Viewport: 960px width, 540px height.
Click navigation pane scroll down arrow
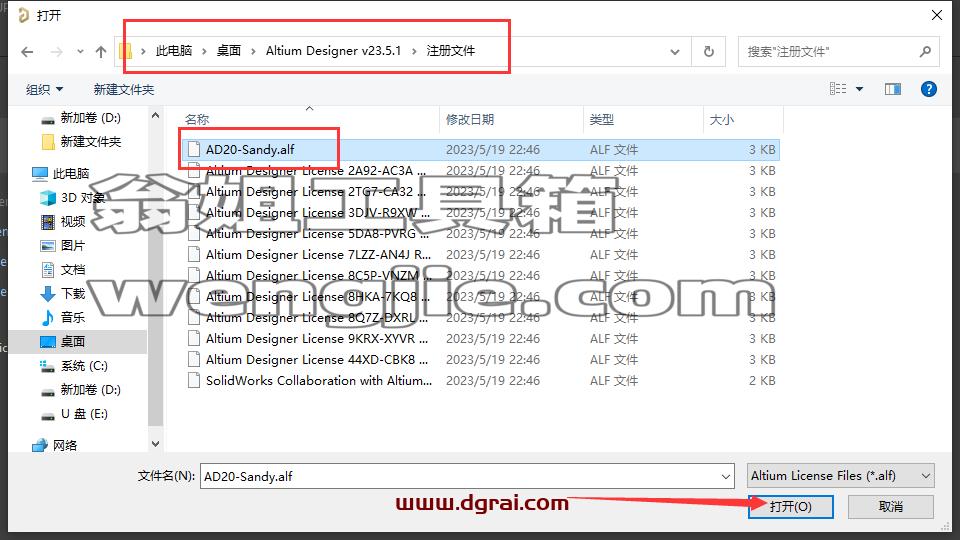tap(156, 444)
